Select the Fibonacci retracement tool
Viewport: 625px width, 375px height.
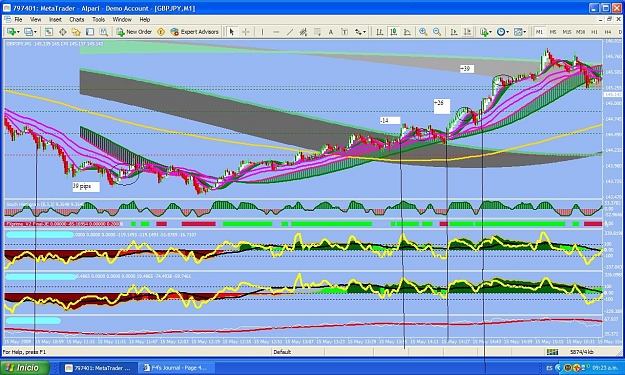point(317,32)
